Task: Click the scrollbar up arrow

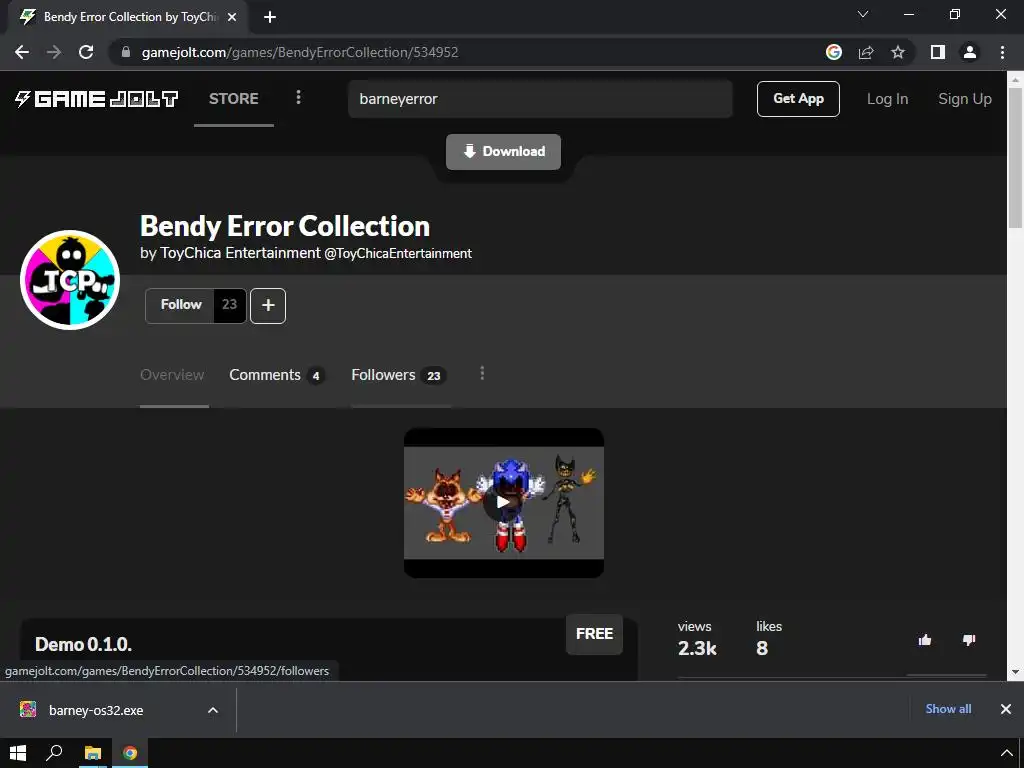Action: [x=1016, y=78]
